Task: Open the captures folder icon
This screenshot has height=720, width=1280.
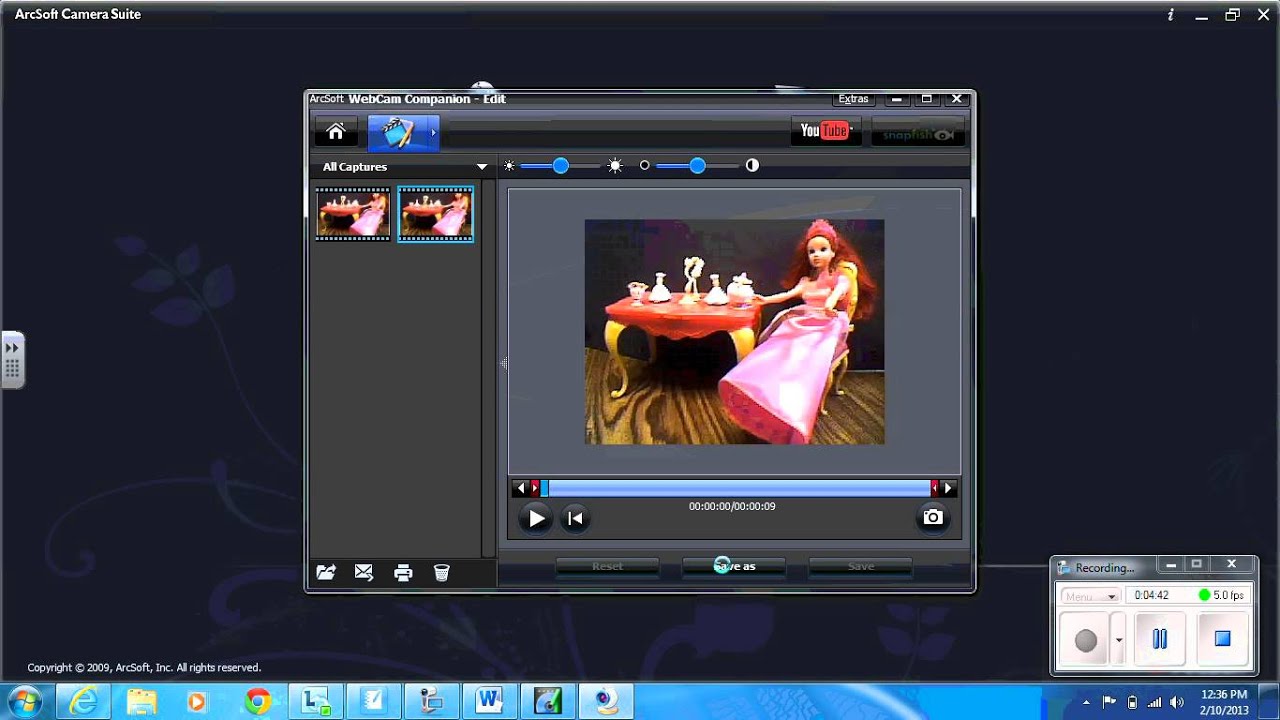Action: [x=326, y=572]
